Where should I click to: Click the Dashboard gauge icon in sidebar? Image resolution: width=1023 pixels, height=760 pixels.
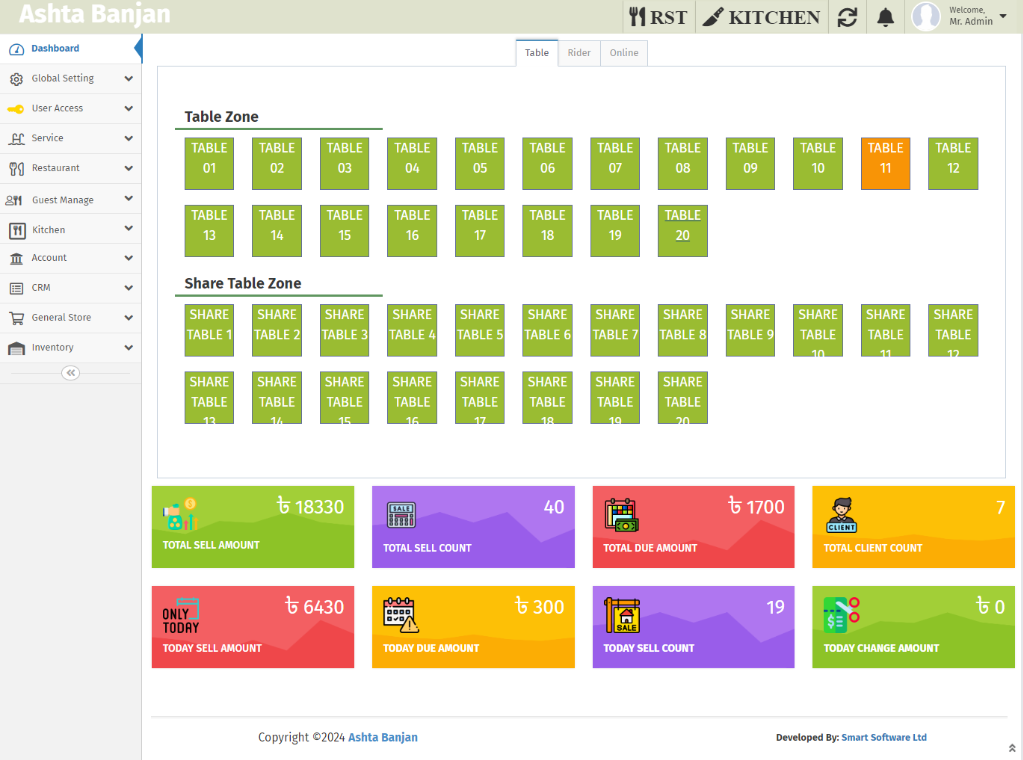point(16,49)
